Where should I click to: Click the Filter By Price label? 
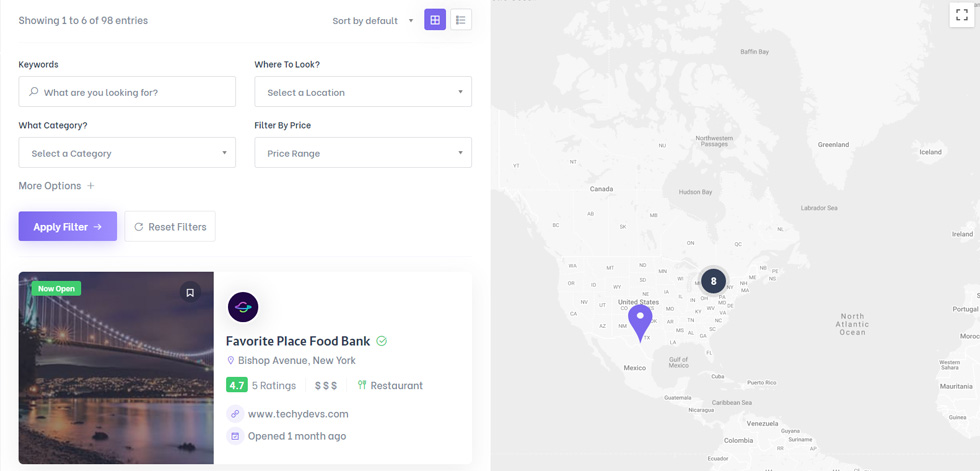click(x=282, y=125)
